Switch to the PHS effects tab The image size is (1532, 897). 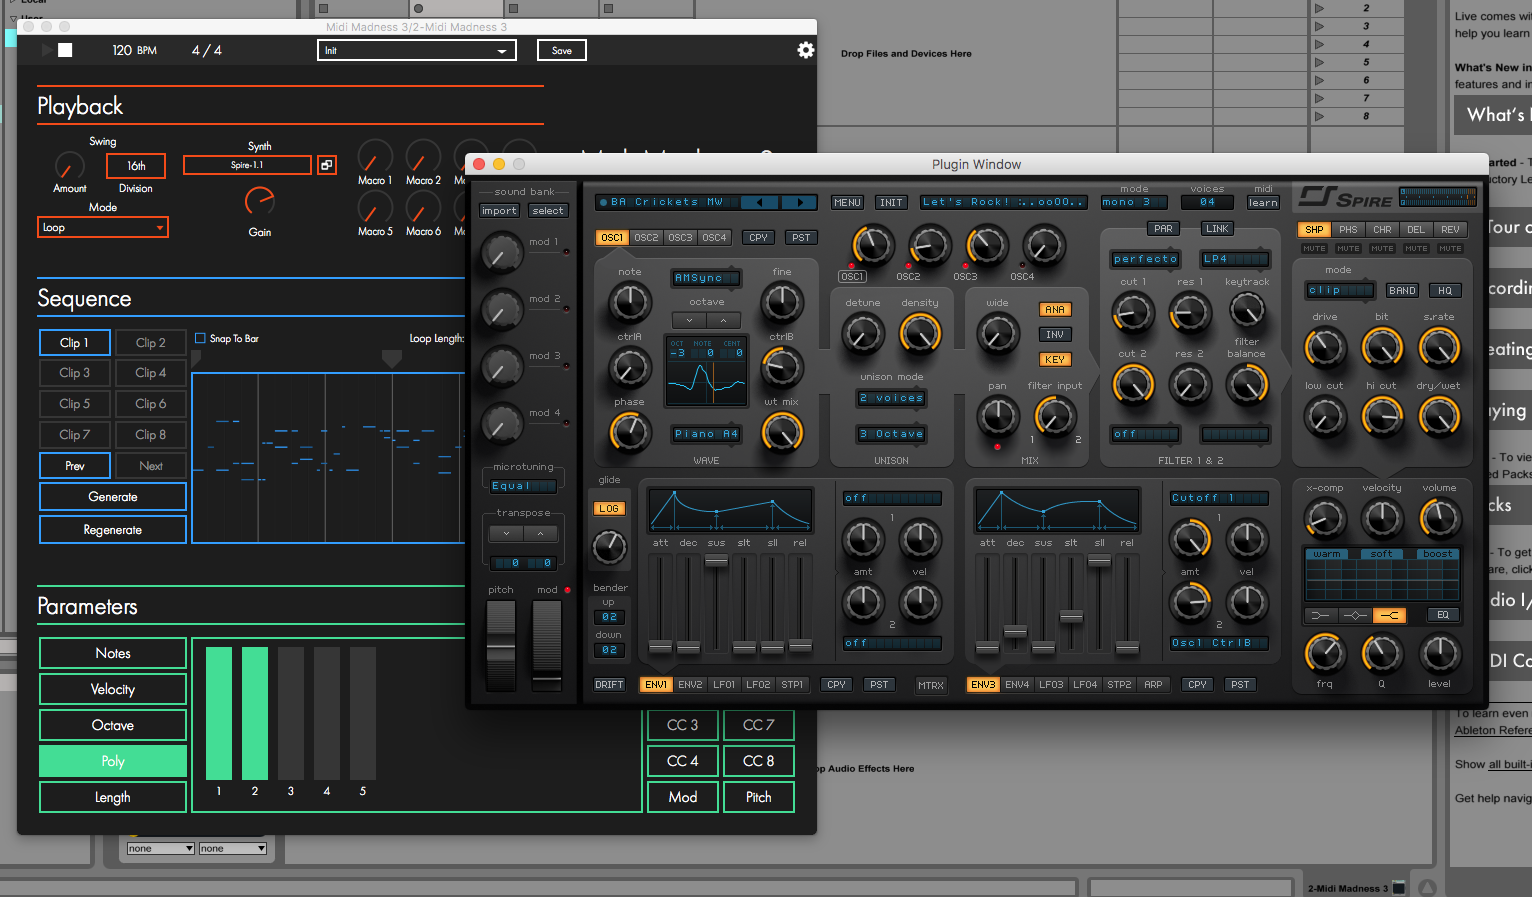click(1348, 230)
